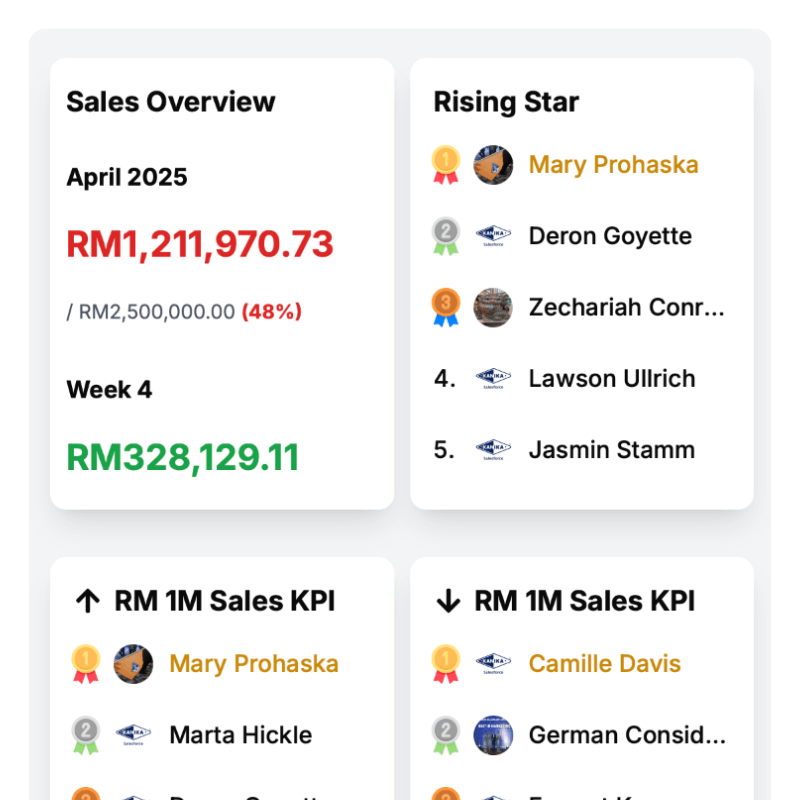Viewport: 800px width, 800px height.
Task: Select Marta Hickle in top KPI list
Action: click(x=240, y=735)
